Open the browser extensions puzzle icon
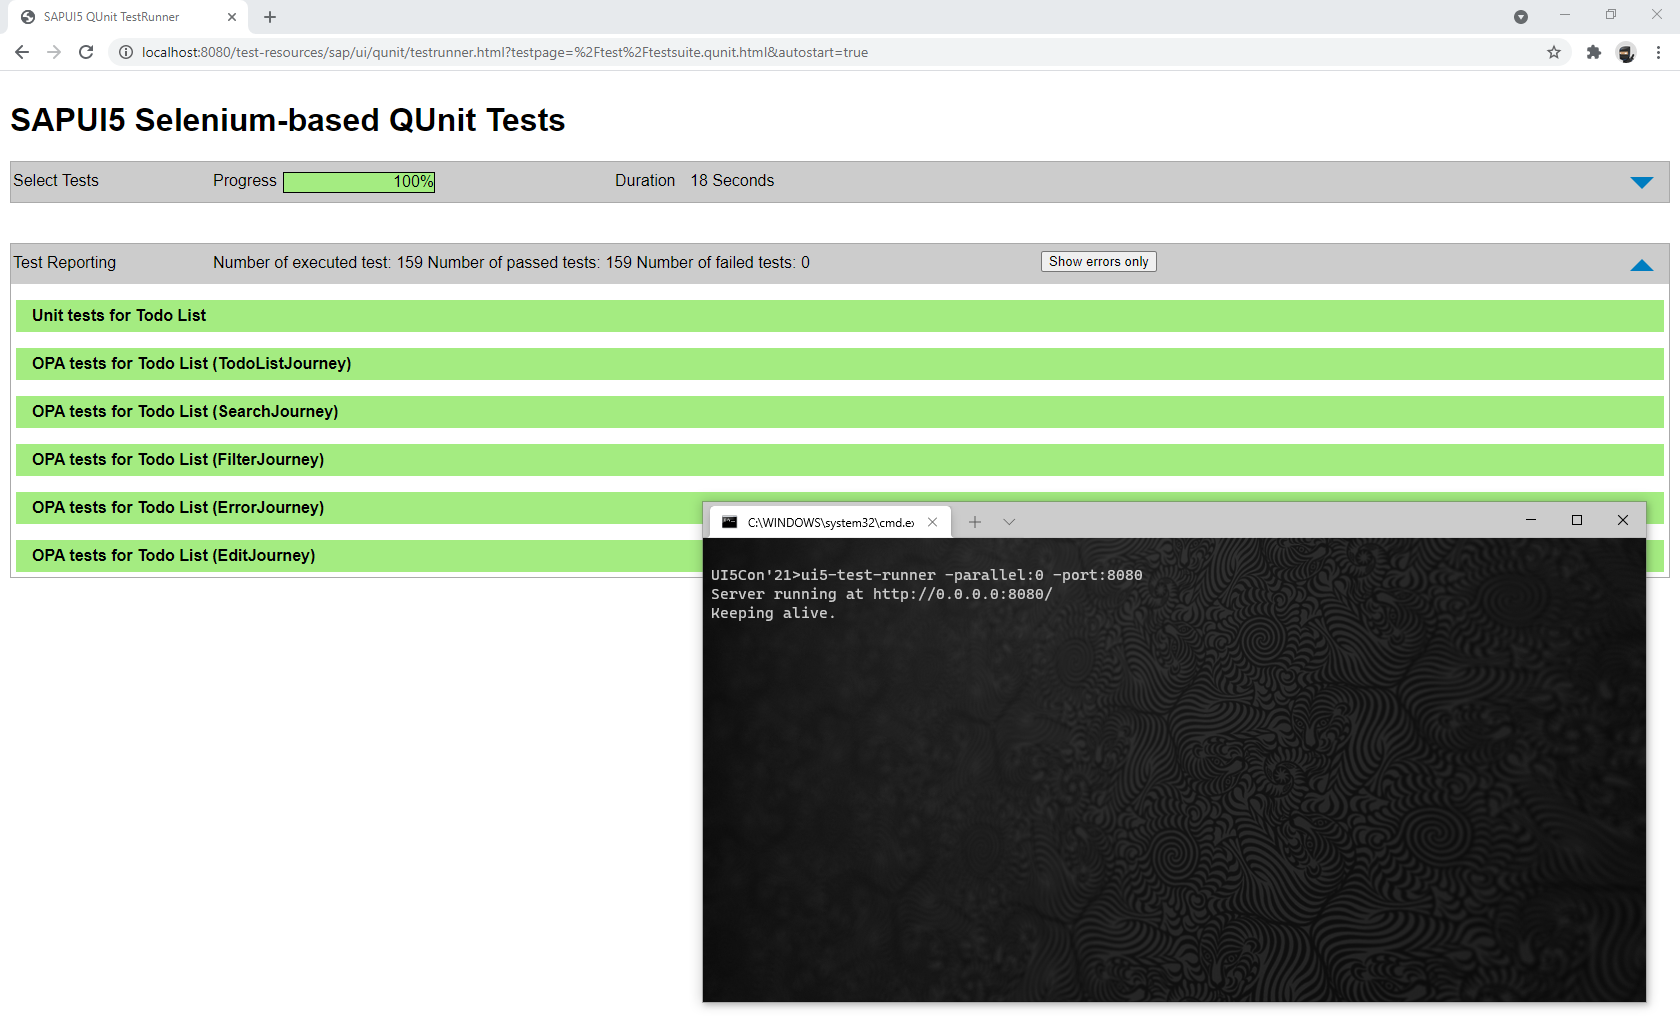 pyautogui.click(x=1594, y=52)
